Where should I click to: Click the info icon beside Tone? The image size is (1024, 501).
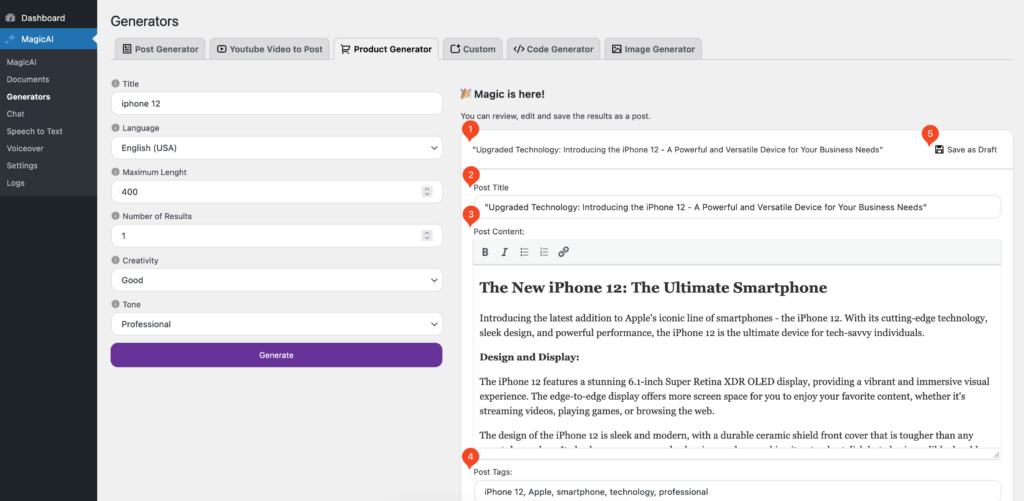tap(115, 304)
